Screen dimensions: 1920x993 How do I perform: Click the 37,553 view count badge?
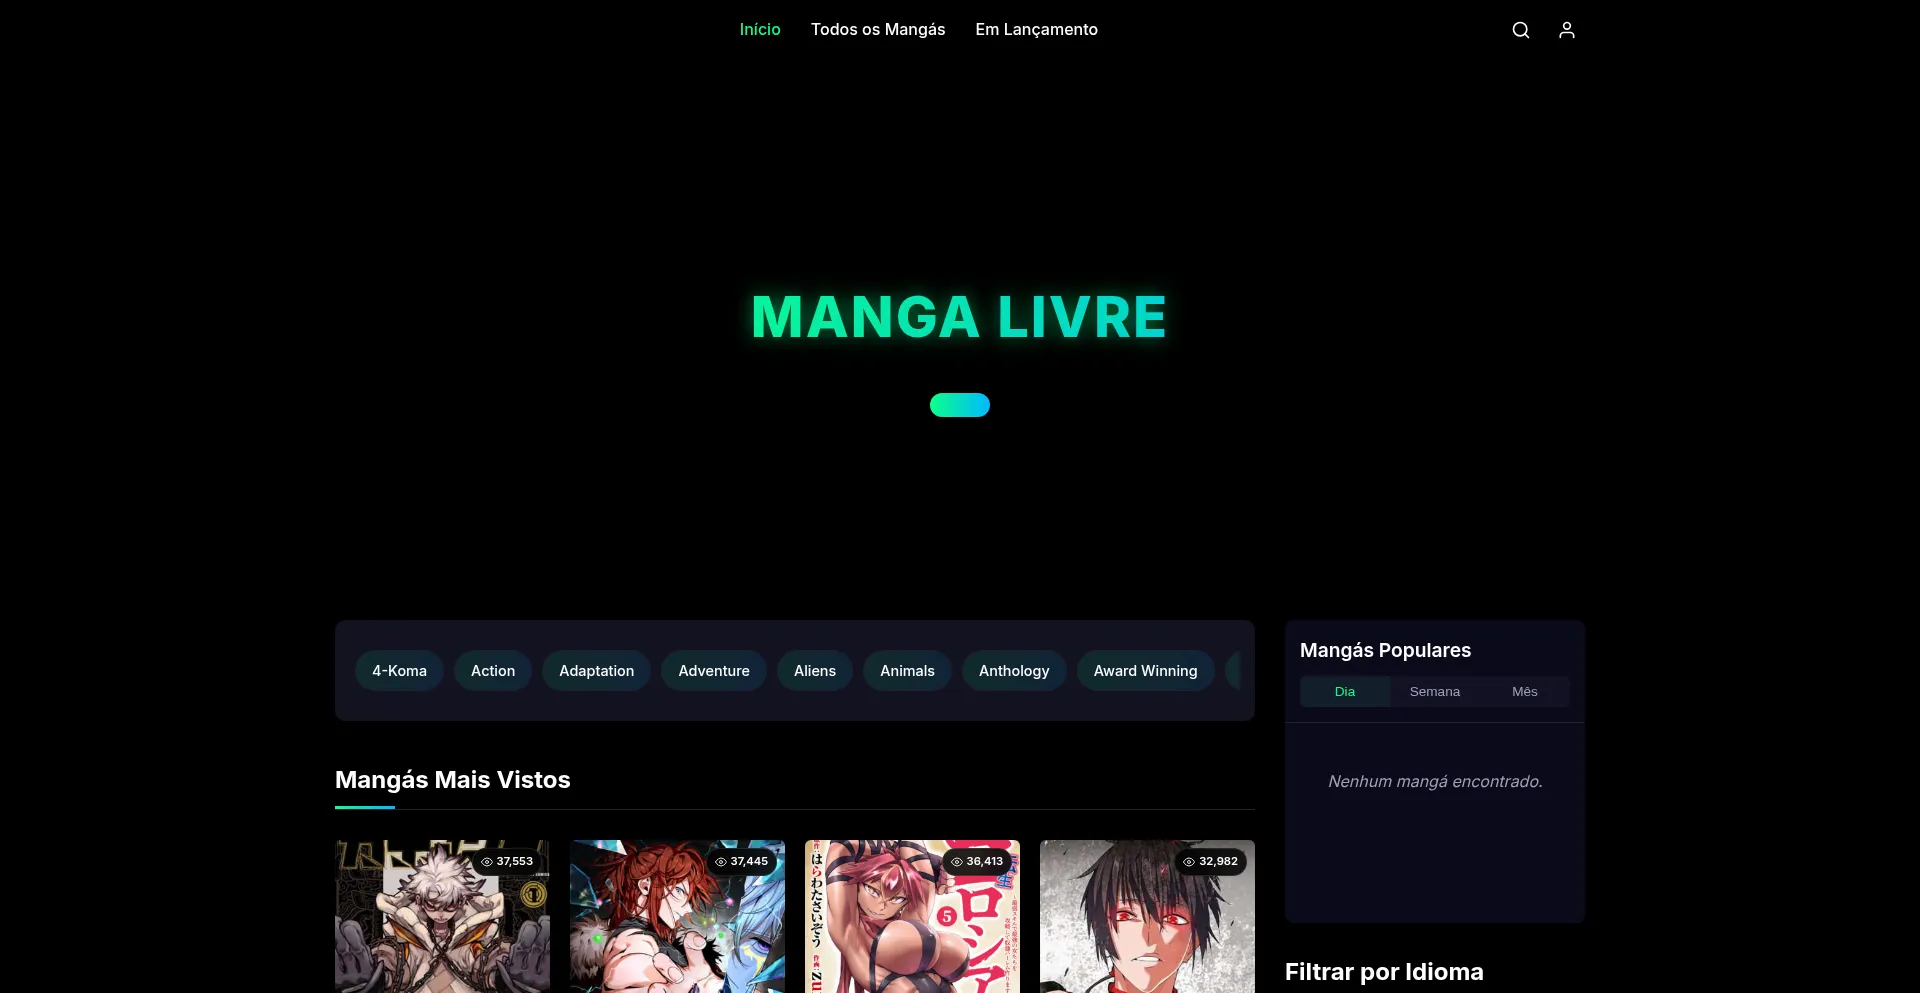507,862
